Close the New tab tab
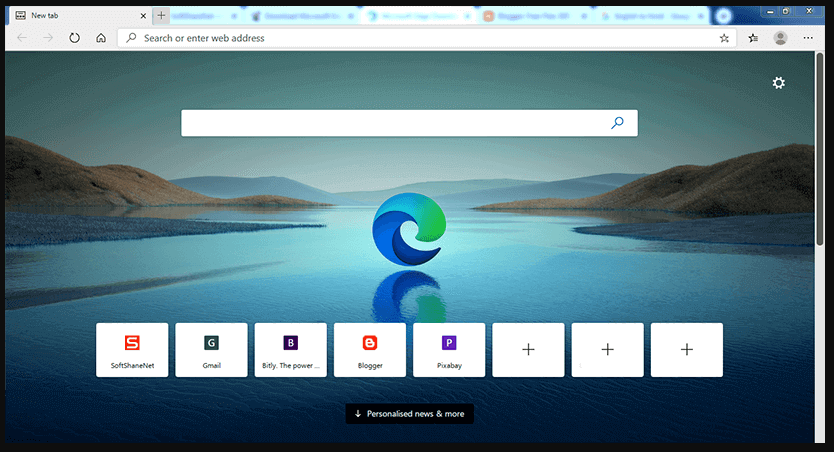Image resolution: width=834 pixels, height=452 pixels. pyautogui.click(x=143, y=16)
